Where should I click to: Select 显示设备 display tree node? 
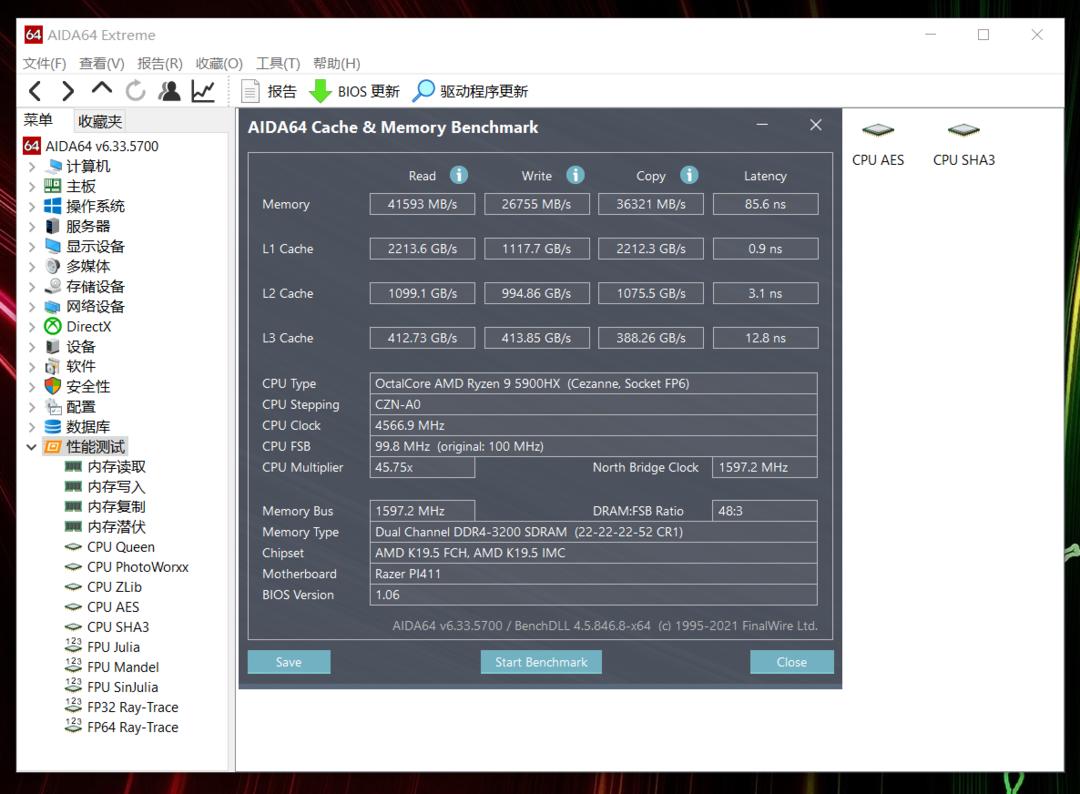click(95, 247)
